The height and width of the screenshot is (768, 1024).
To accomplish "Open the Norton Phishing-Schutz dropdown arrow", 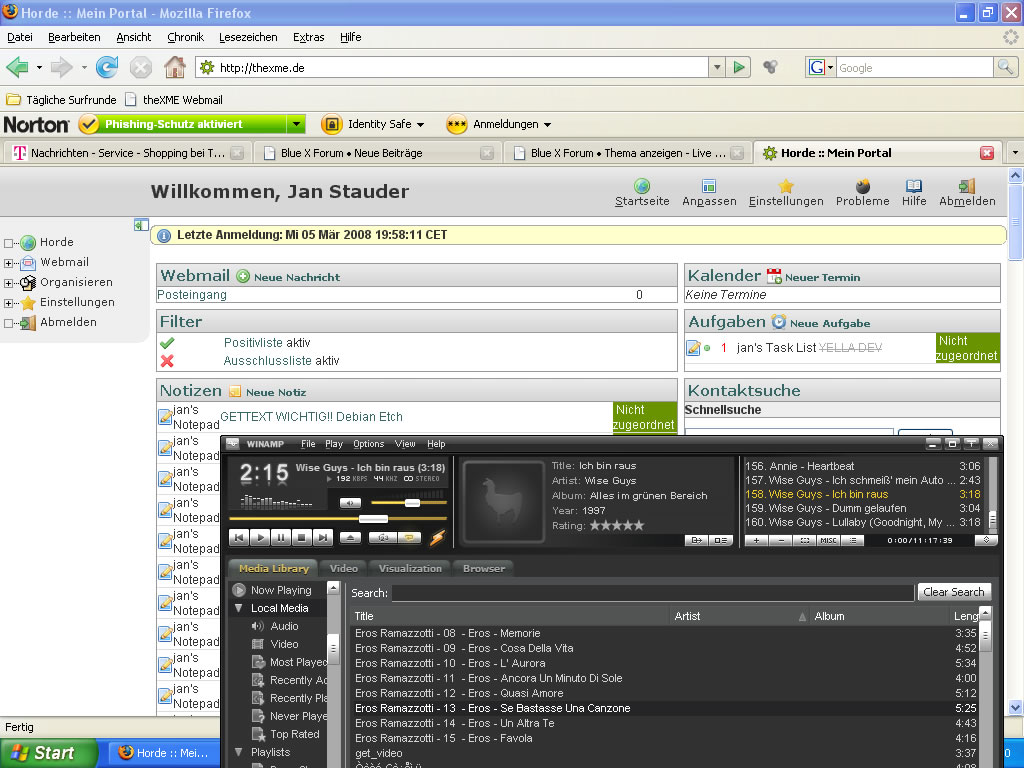I will tap(295, 124).
